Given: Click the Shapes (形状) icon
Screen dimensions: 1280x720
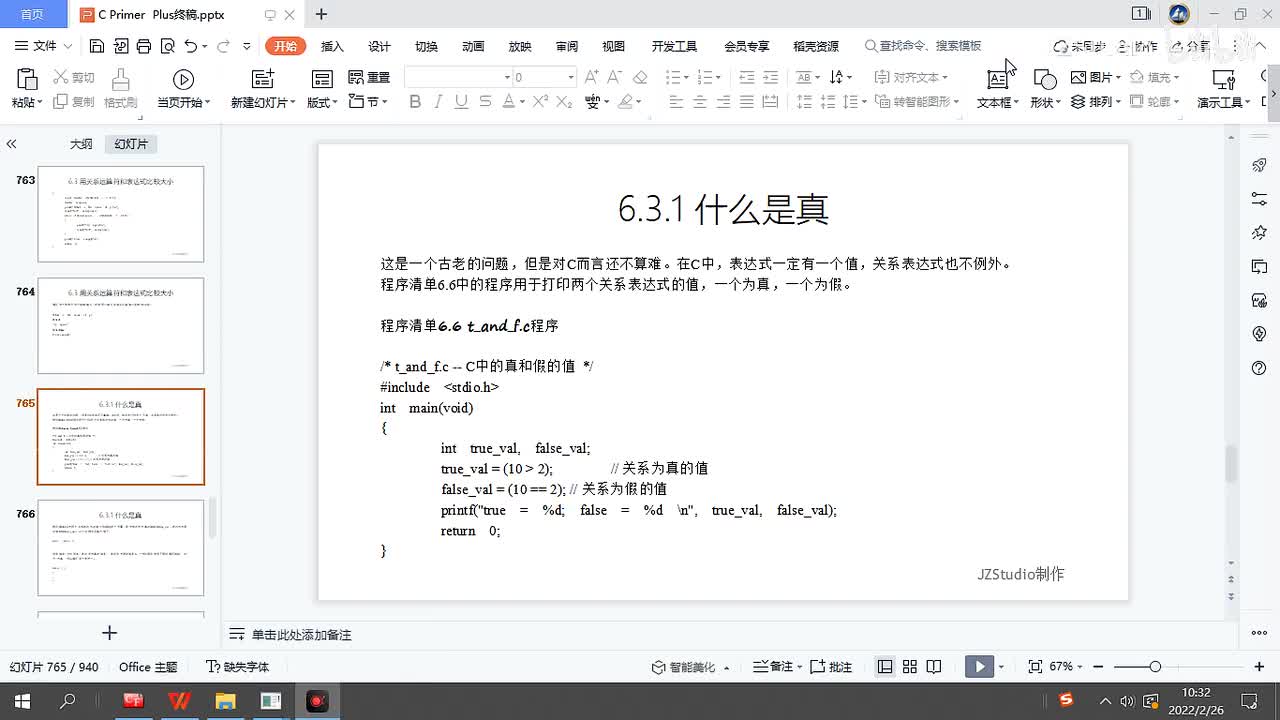Looking at the screenshot, I should coord(1045,80).
